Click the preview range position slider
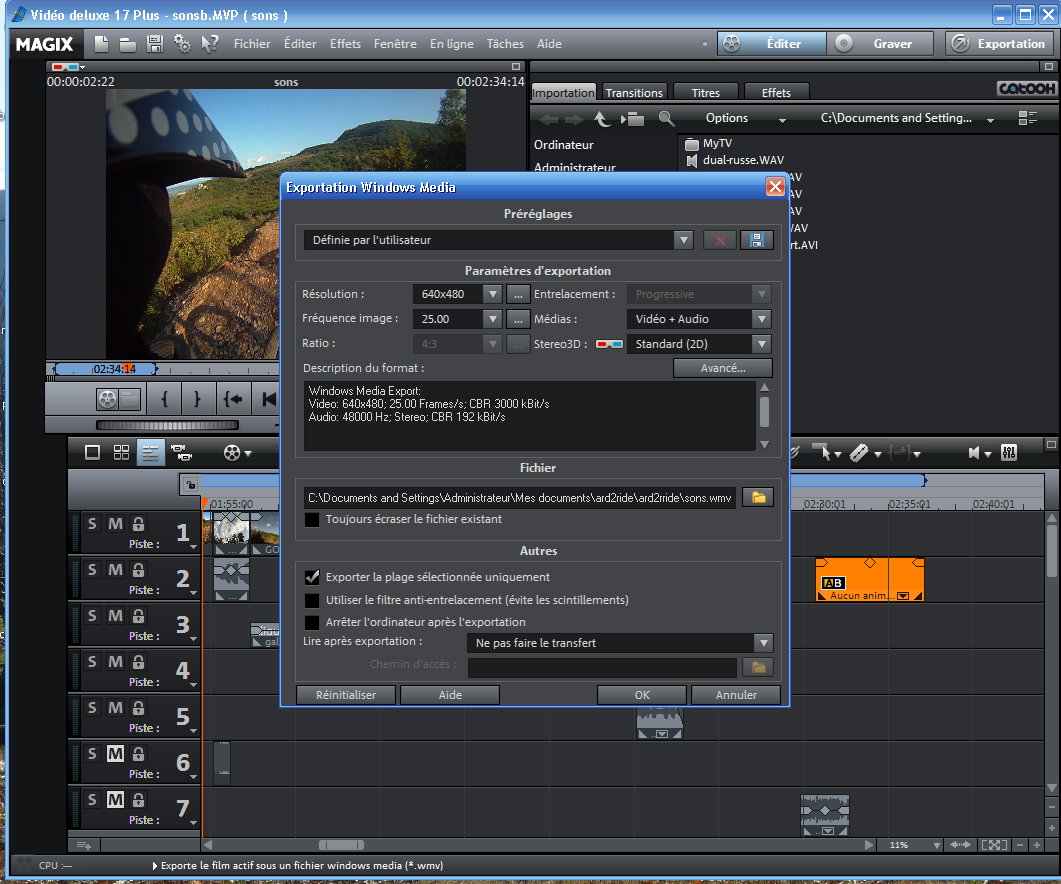The width and height of the screenshot is (1061, 884). 106,369
